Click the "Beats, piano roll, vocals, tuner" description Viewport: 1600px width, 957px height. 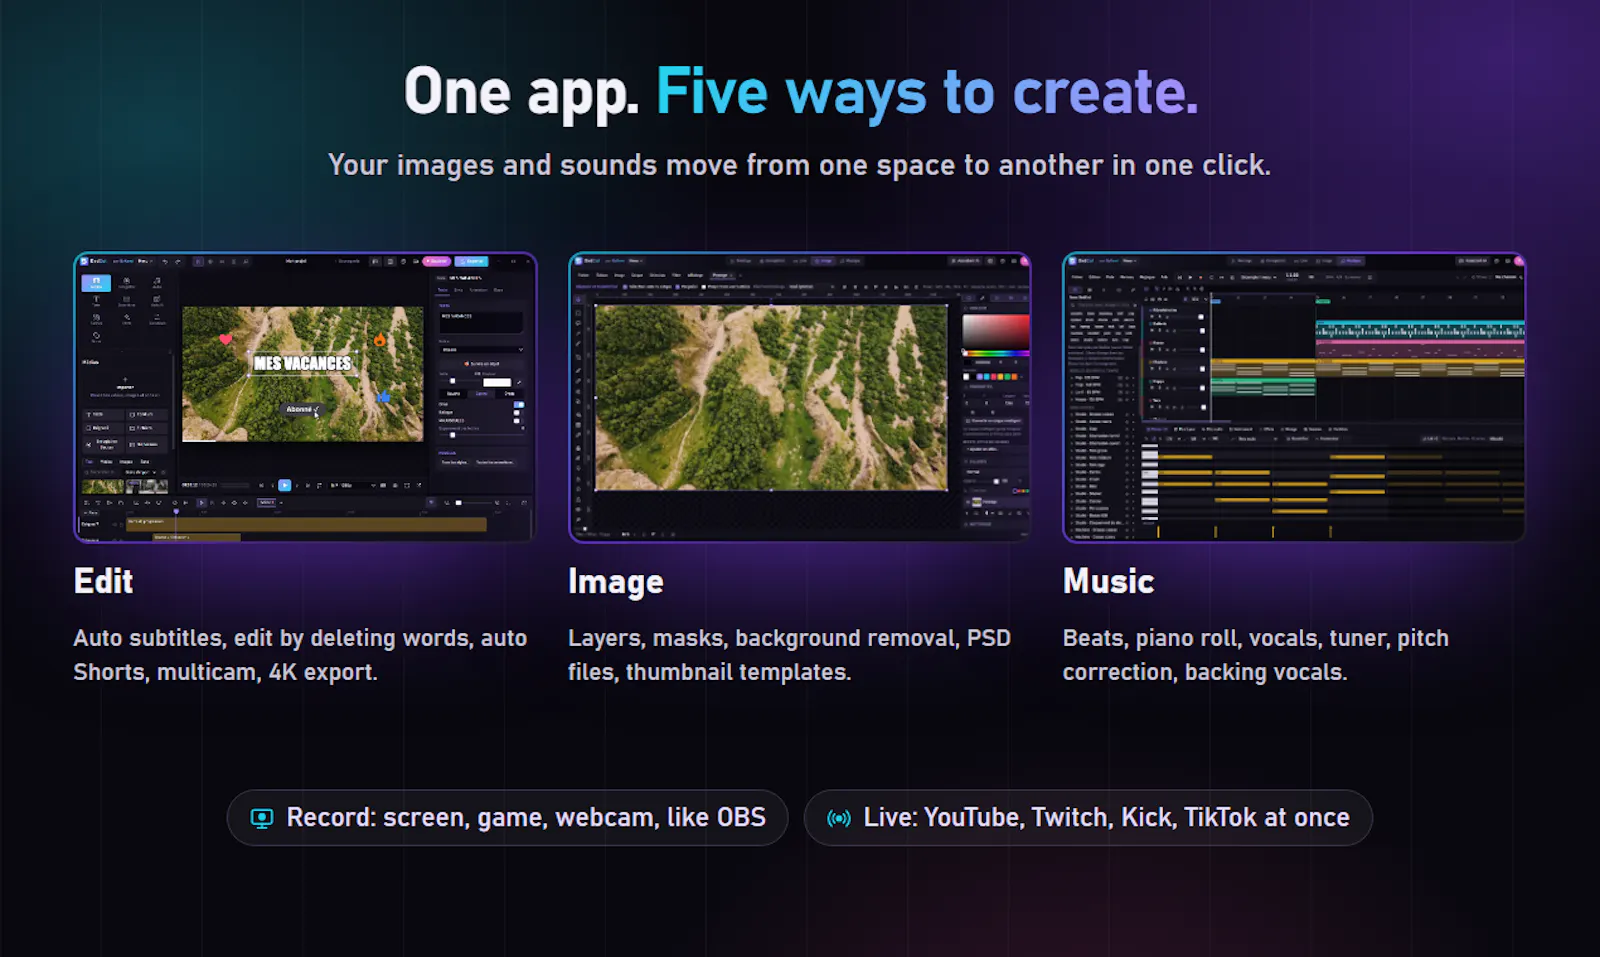point(1255,655)
